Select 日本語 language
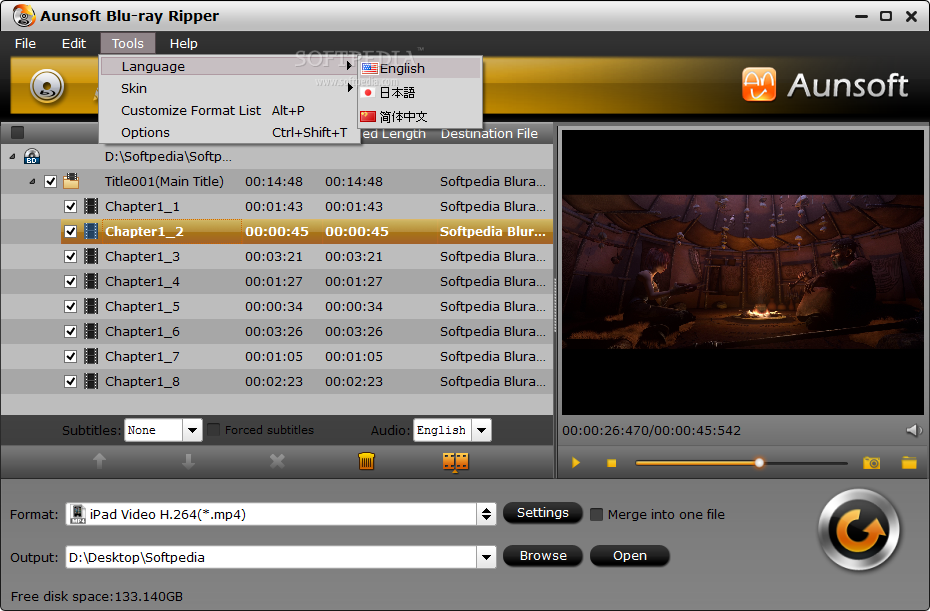Screen dimensions: 930x611 click(x=420, y=93)
